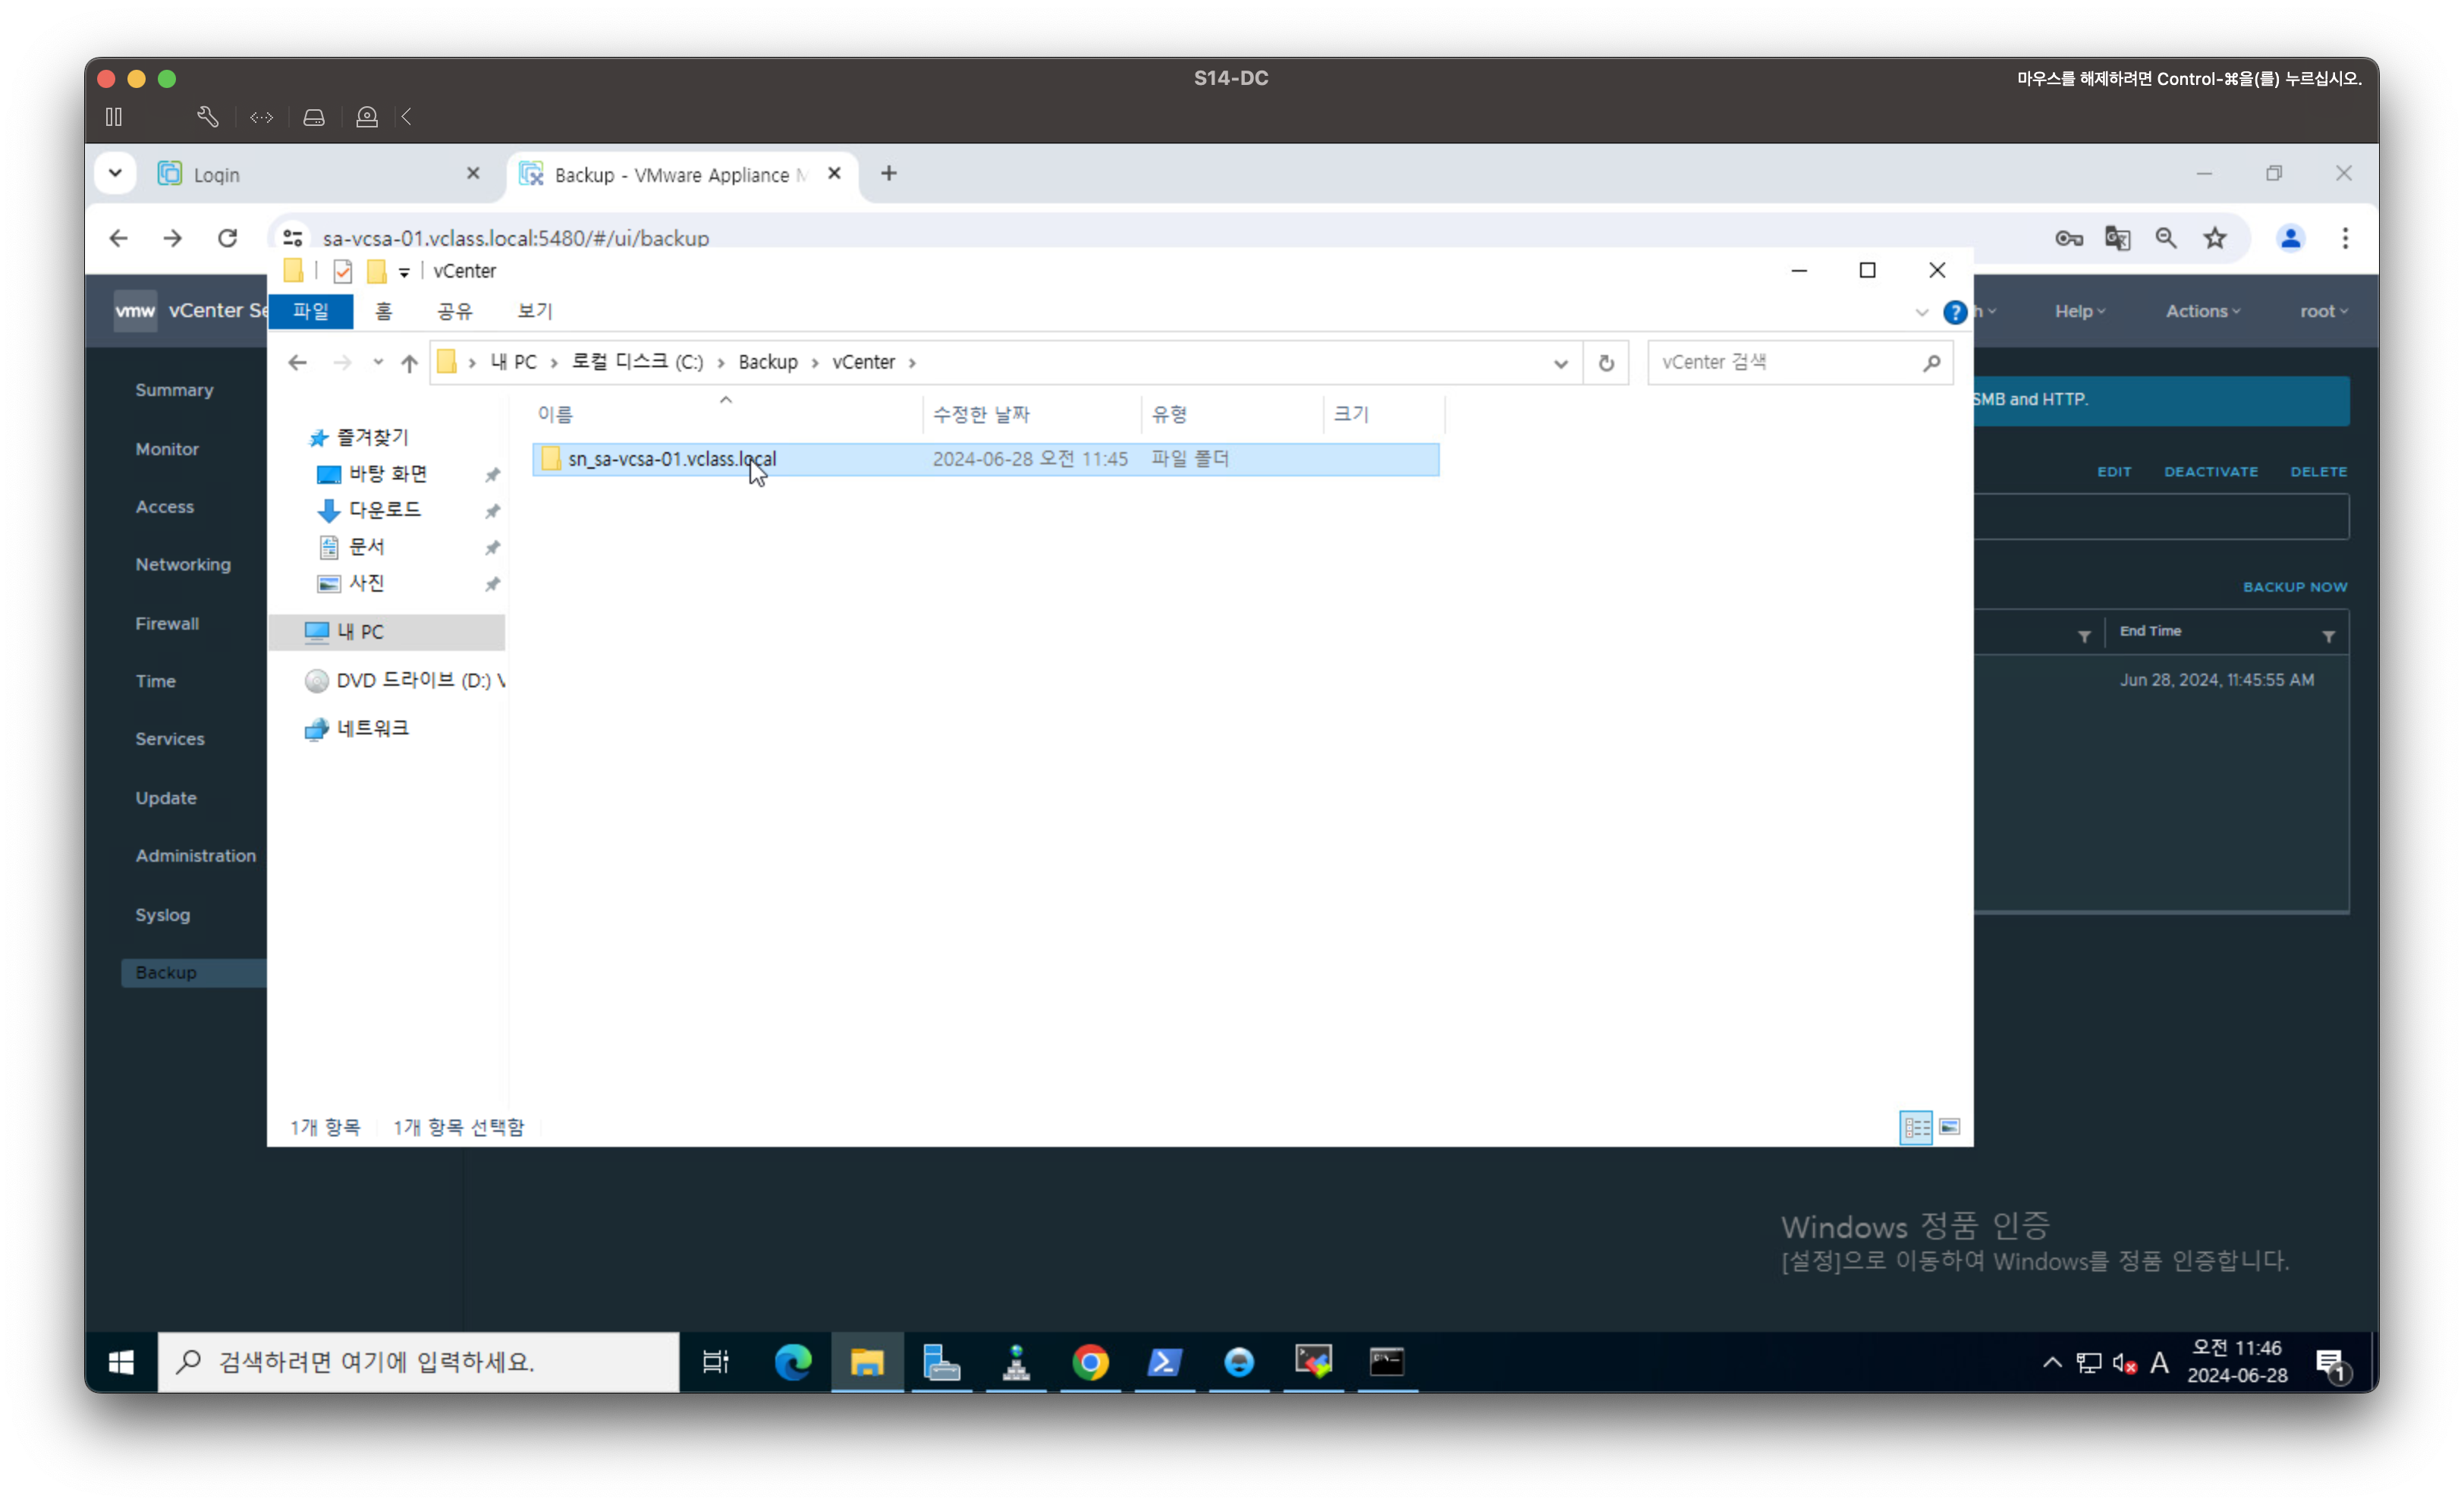
Task: Switch to large icons view layout
Action: coord(1949,1127)
